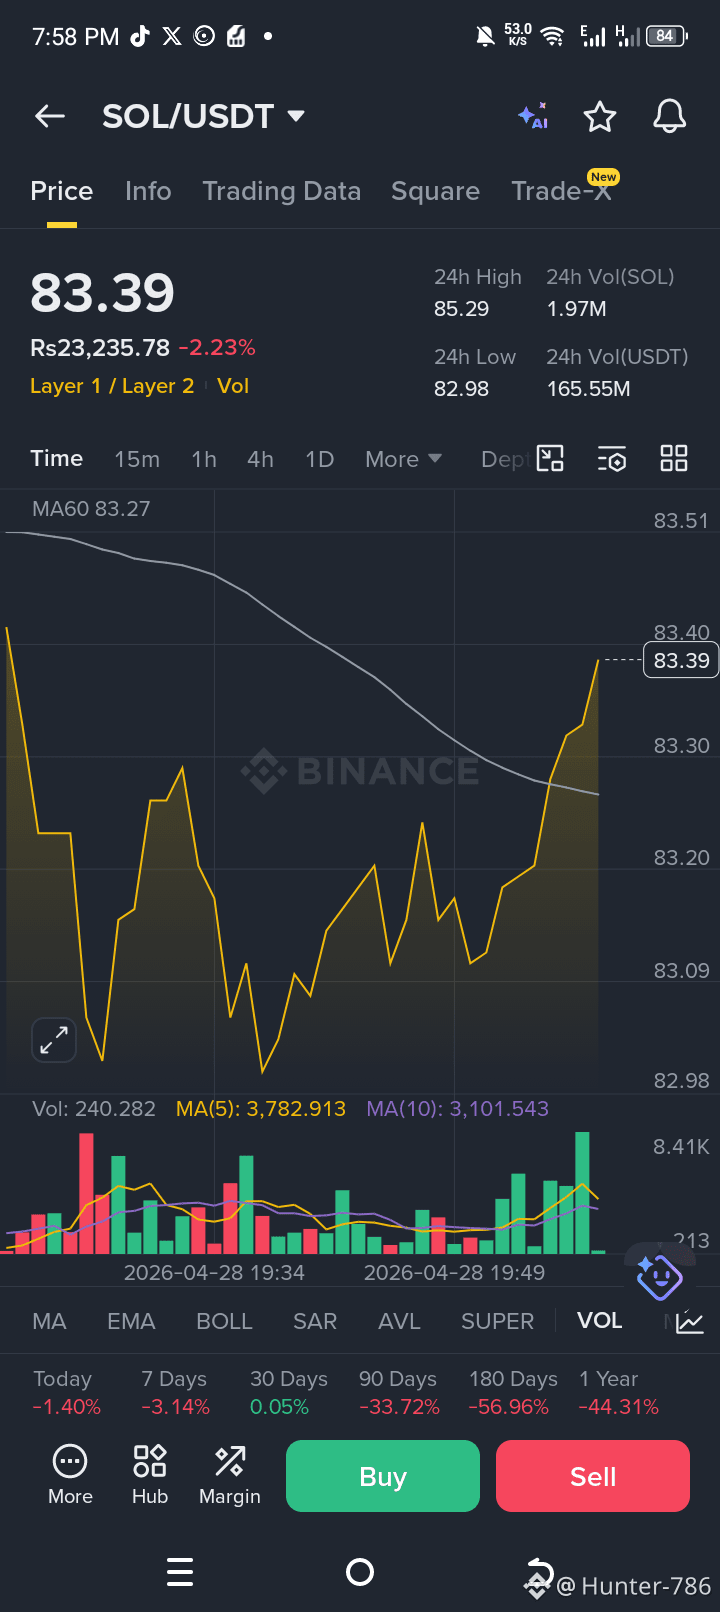Expand the More timeframes dropdown
720x1612 pixels.
point(403,459)
